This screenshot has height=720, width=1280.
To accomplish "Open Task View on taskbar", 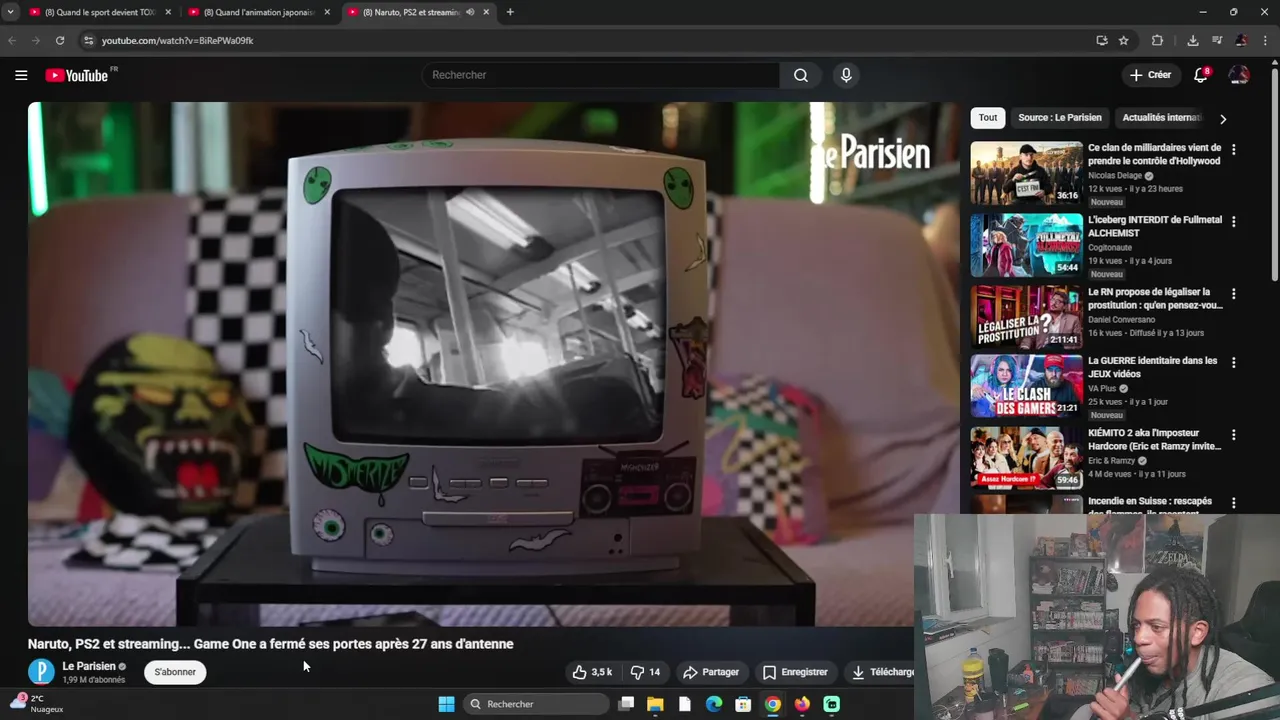I will coord(626,704).
